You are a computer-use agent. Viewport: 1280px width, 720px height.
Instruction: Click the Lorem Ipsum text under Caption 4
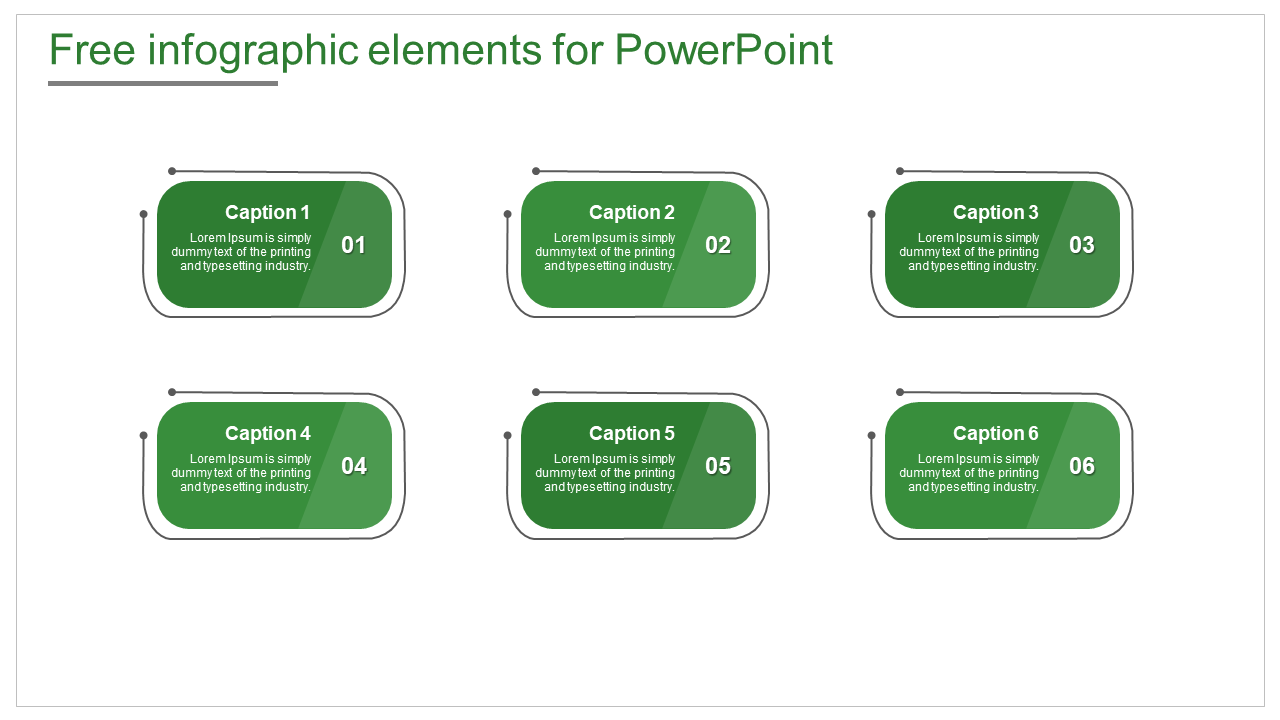coord(241,473)
